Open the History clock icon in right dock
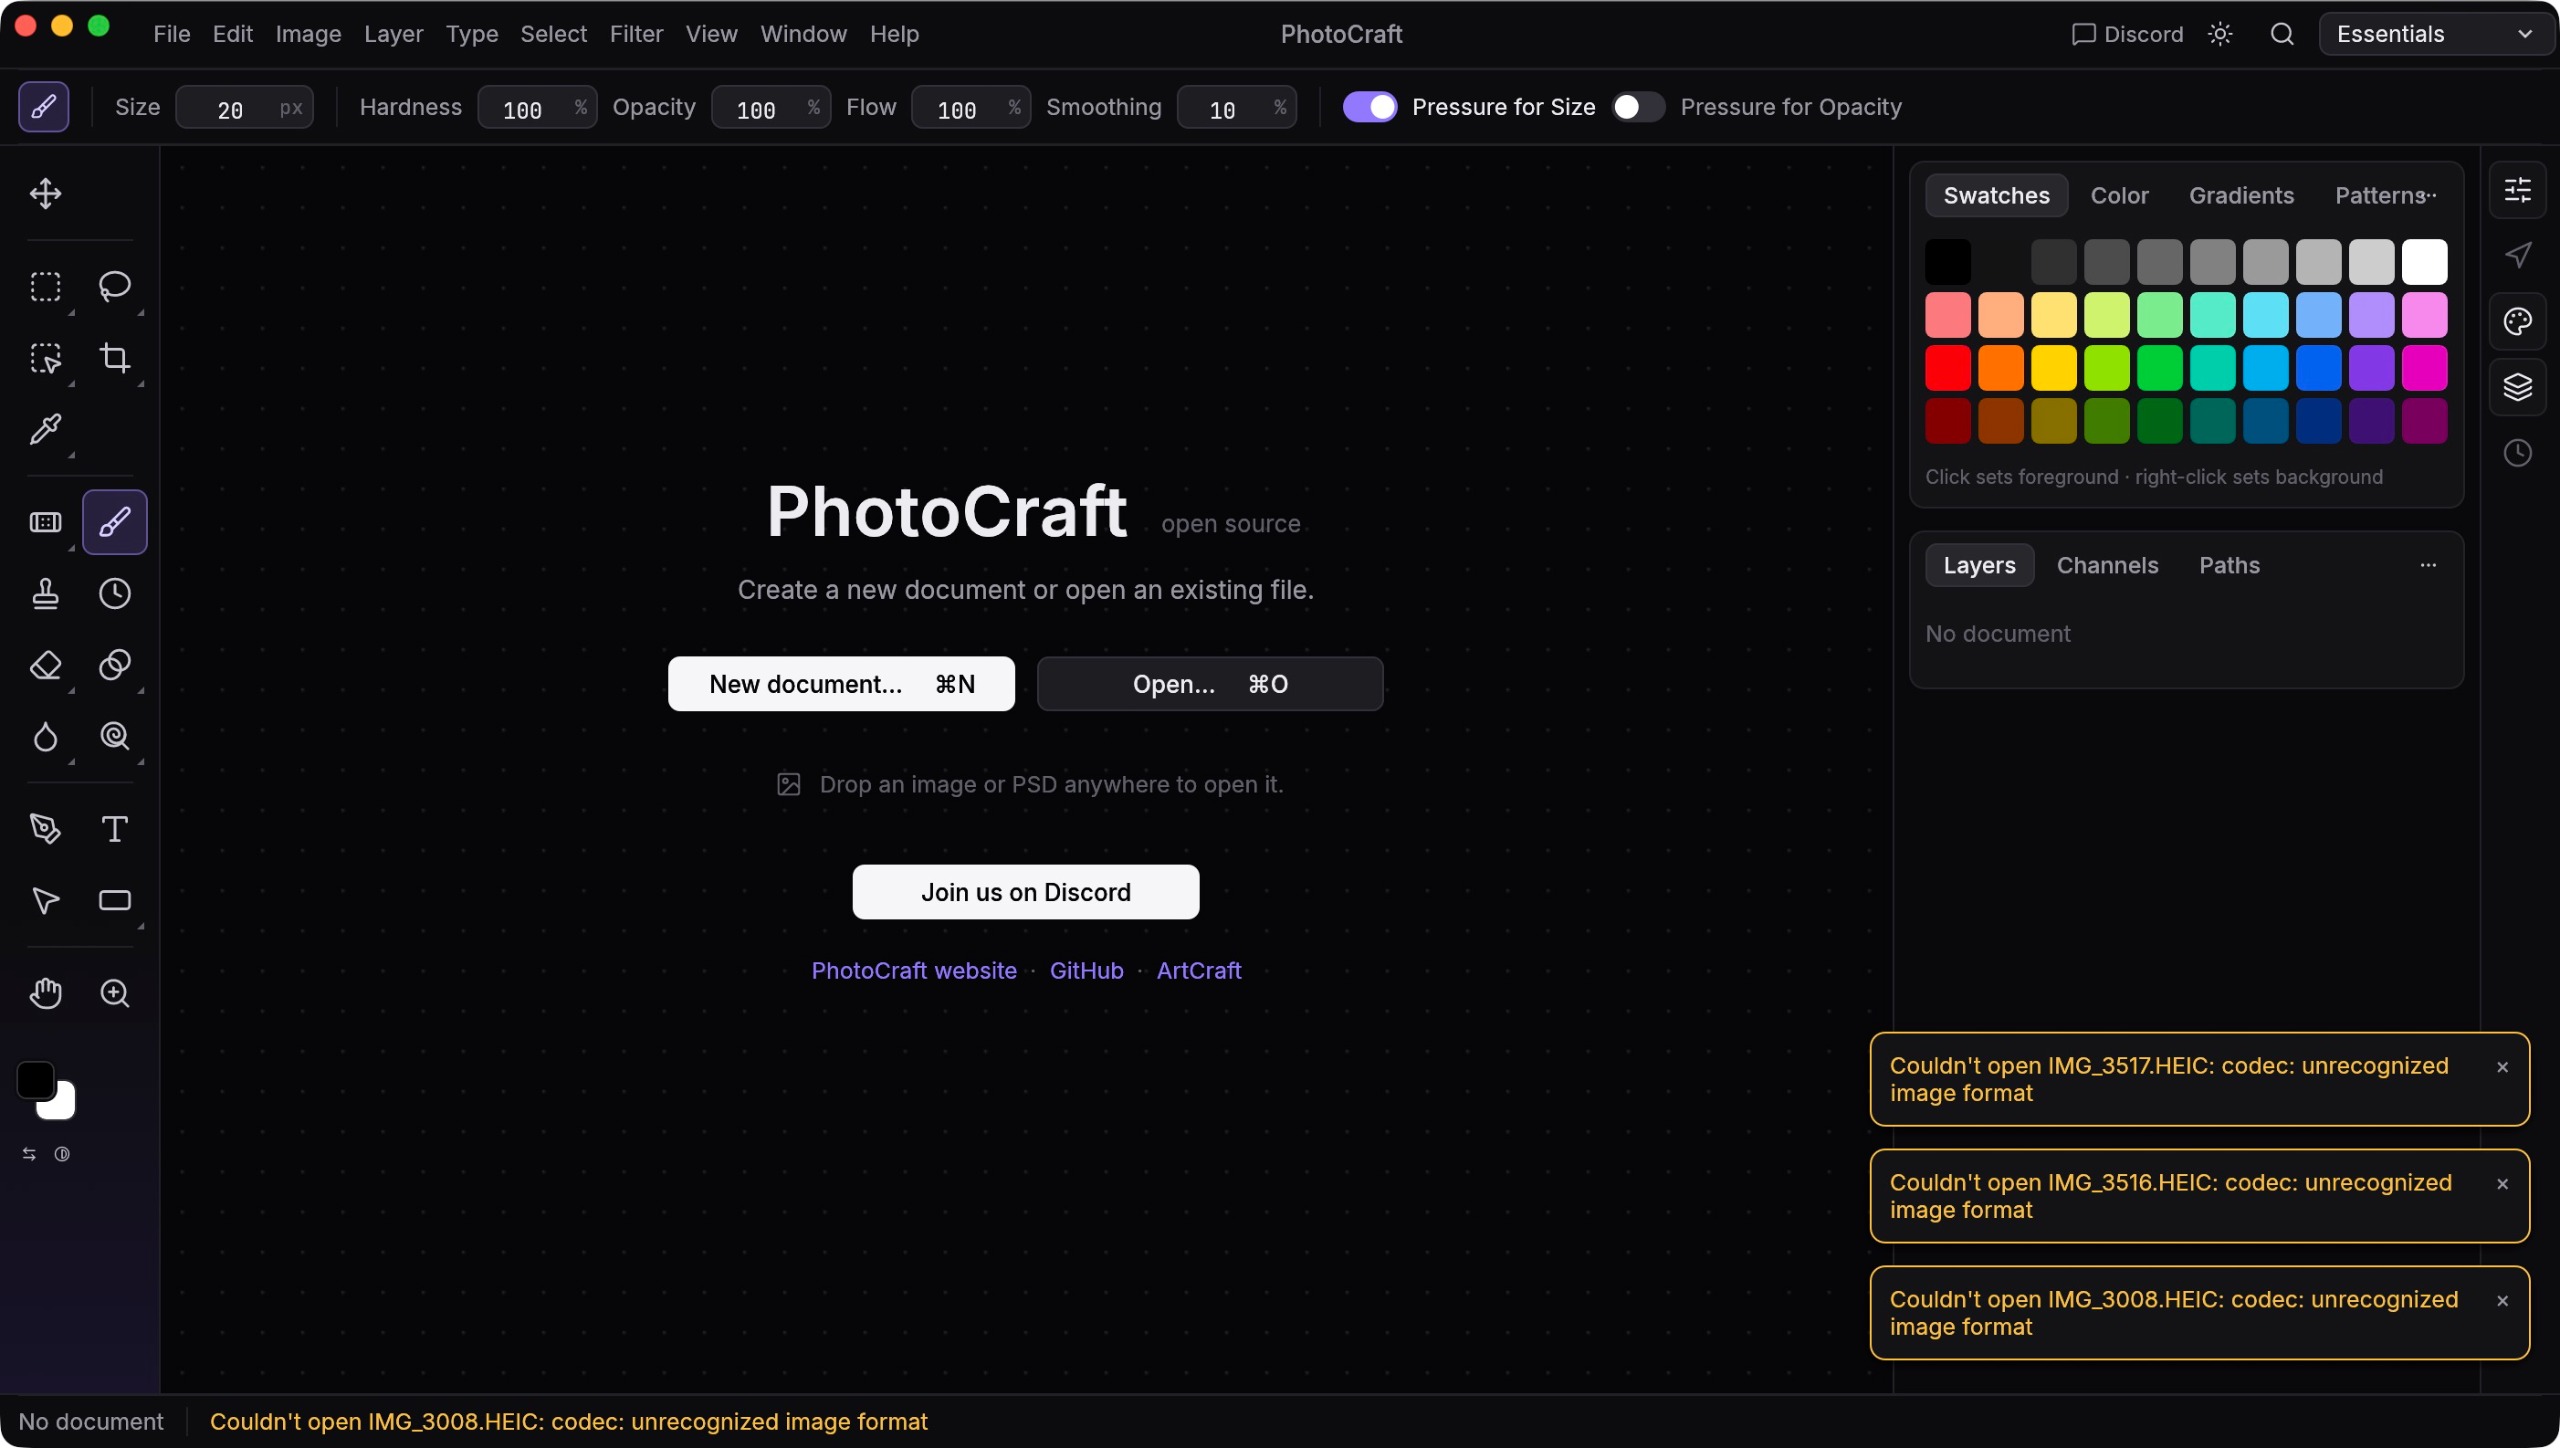This screenshot has width=2560, height=1448. pos(2517,453)
